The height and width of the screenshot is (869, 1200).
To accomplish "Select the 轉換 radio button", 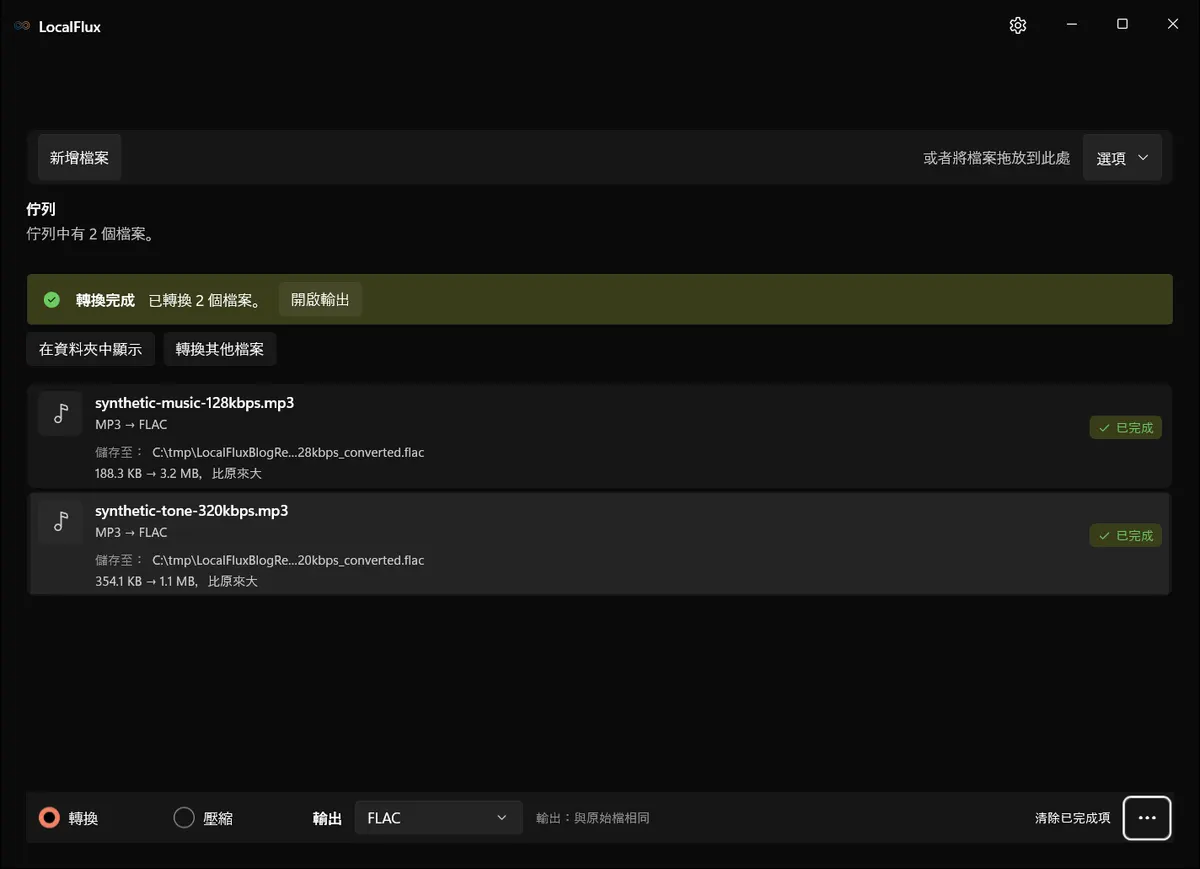I will tap(49, 818).
